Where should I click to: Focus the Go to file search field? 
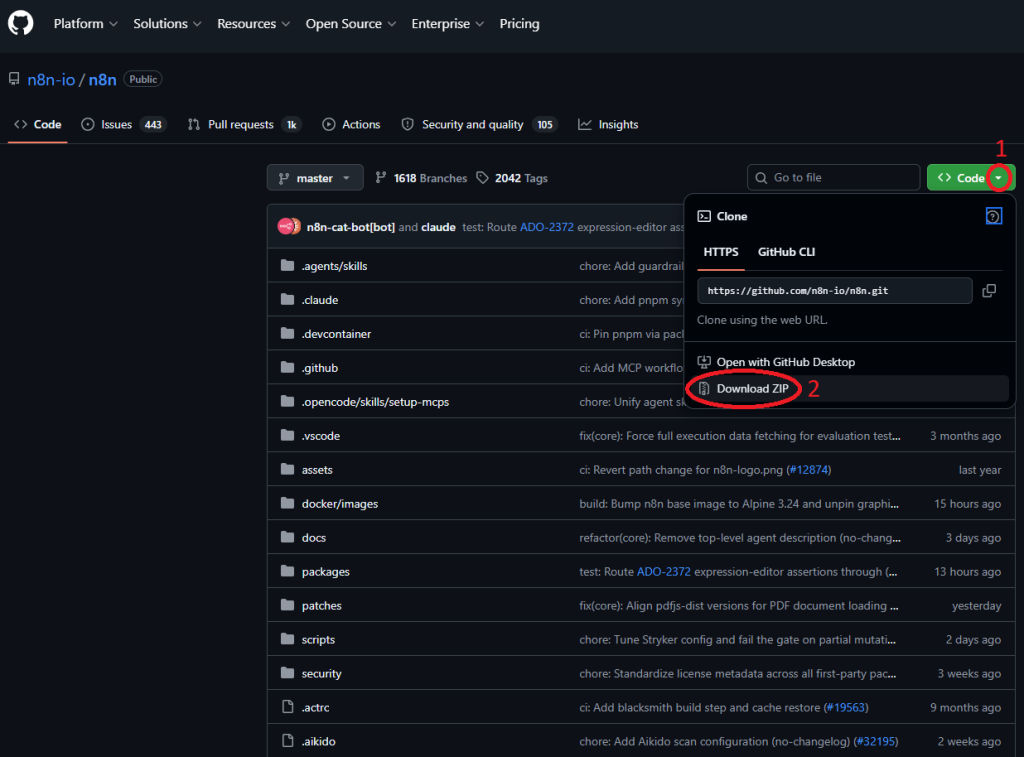click(833, 178)
